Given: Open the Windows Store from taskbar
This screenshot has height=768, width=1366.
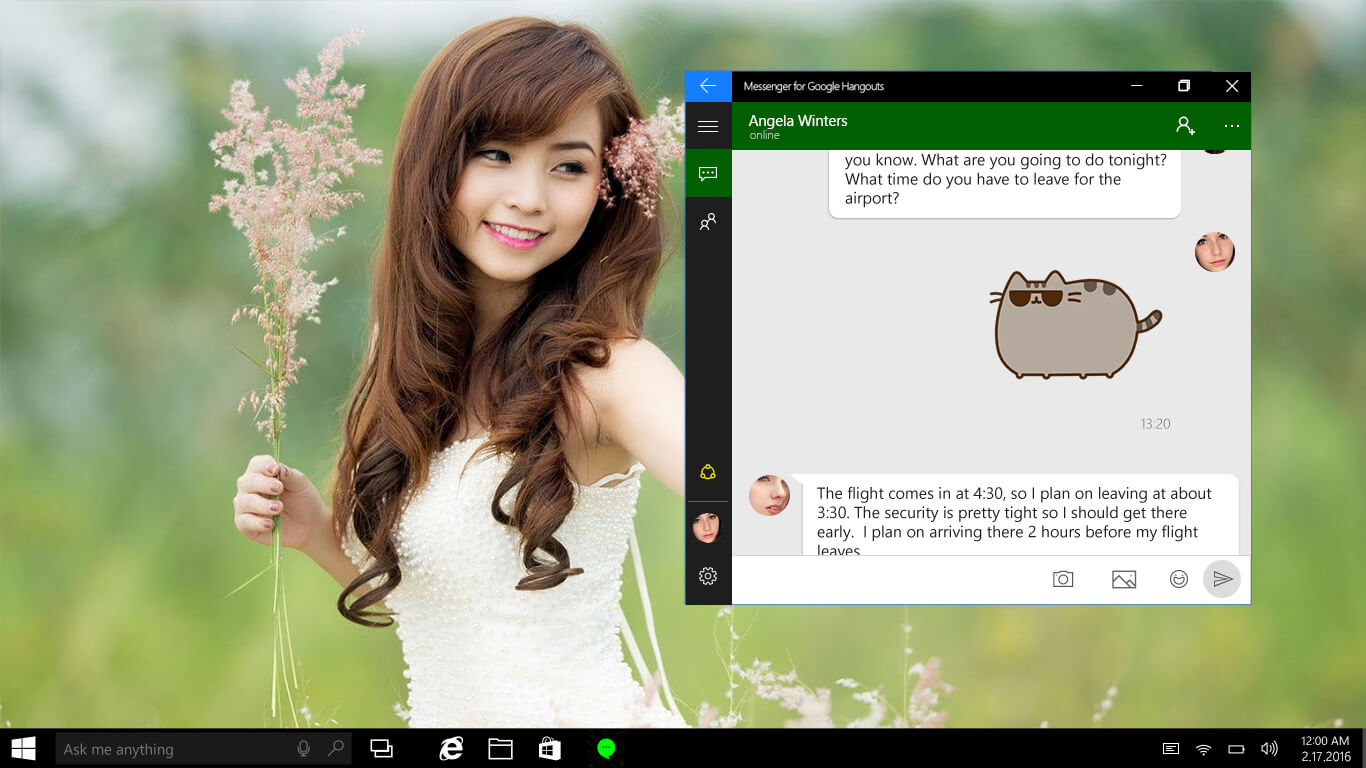Looking at the screenshot, I should (549, 748).
